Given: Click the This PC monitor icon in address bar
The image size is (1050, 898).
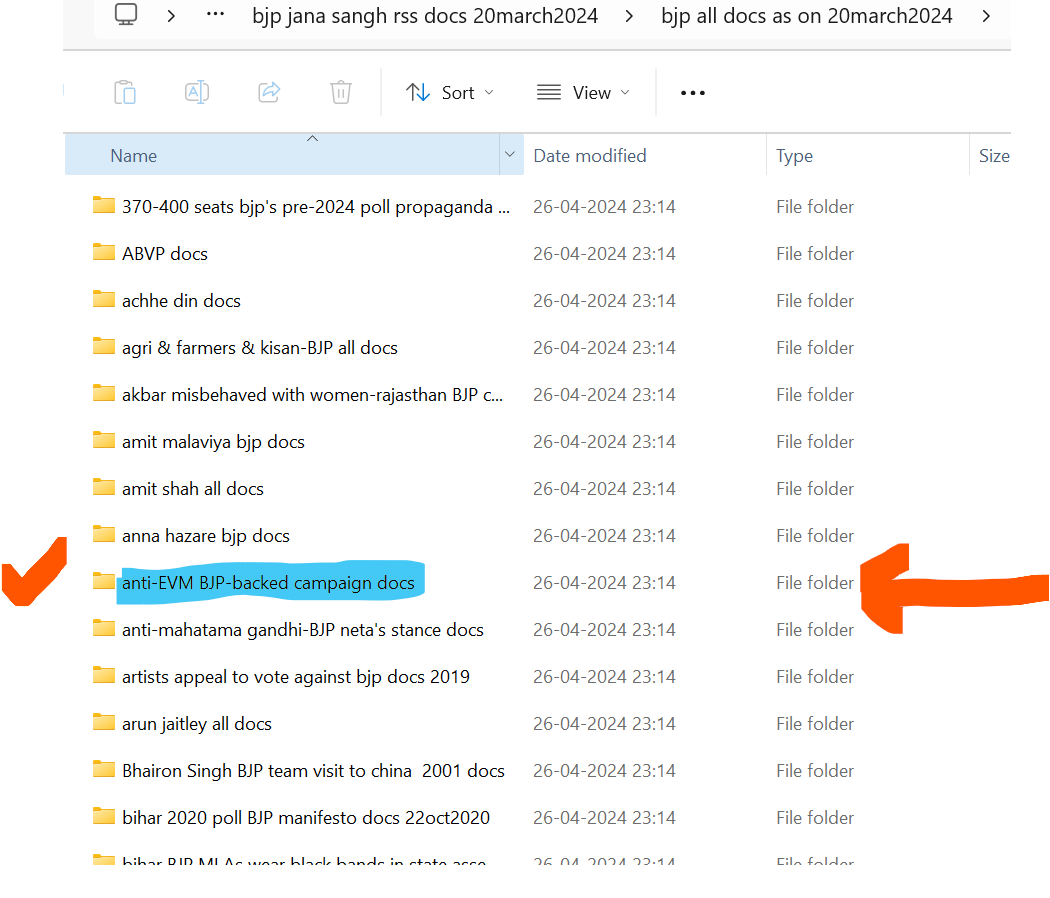Looking at the screenshot, I should [x=126, y=15].
